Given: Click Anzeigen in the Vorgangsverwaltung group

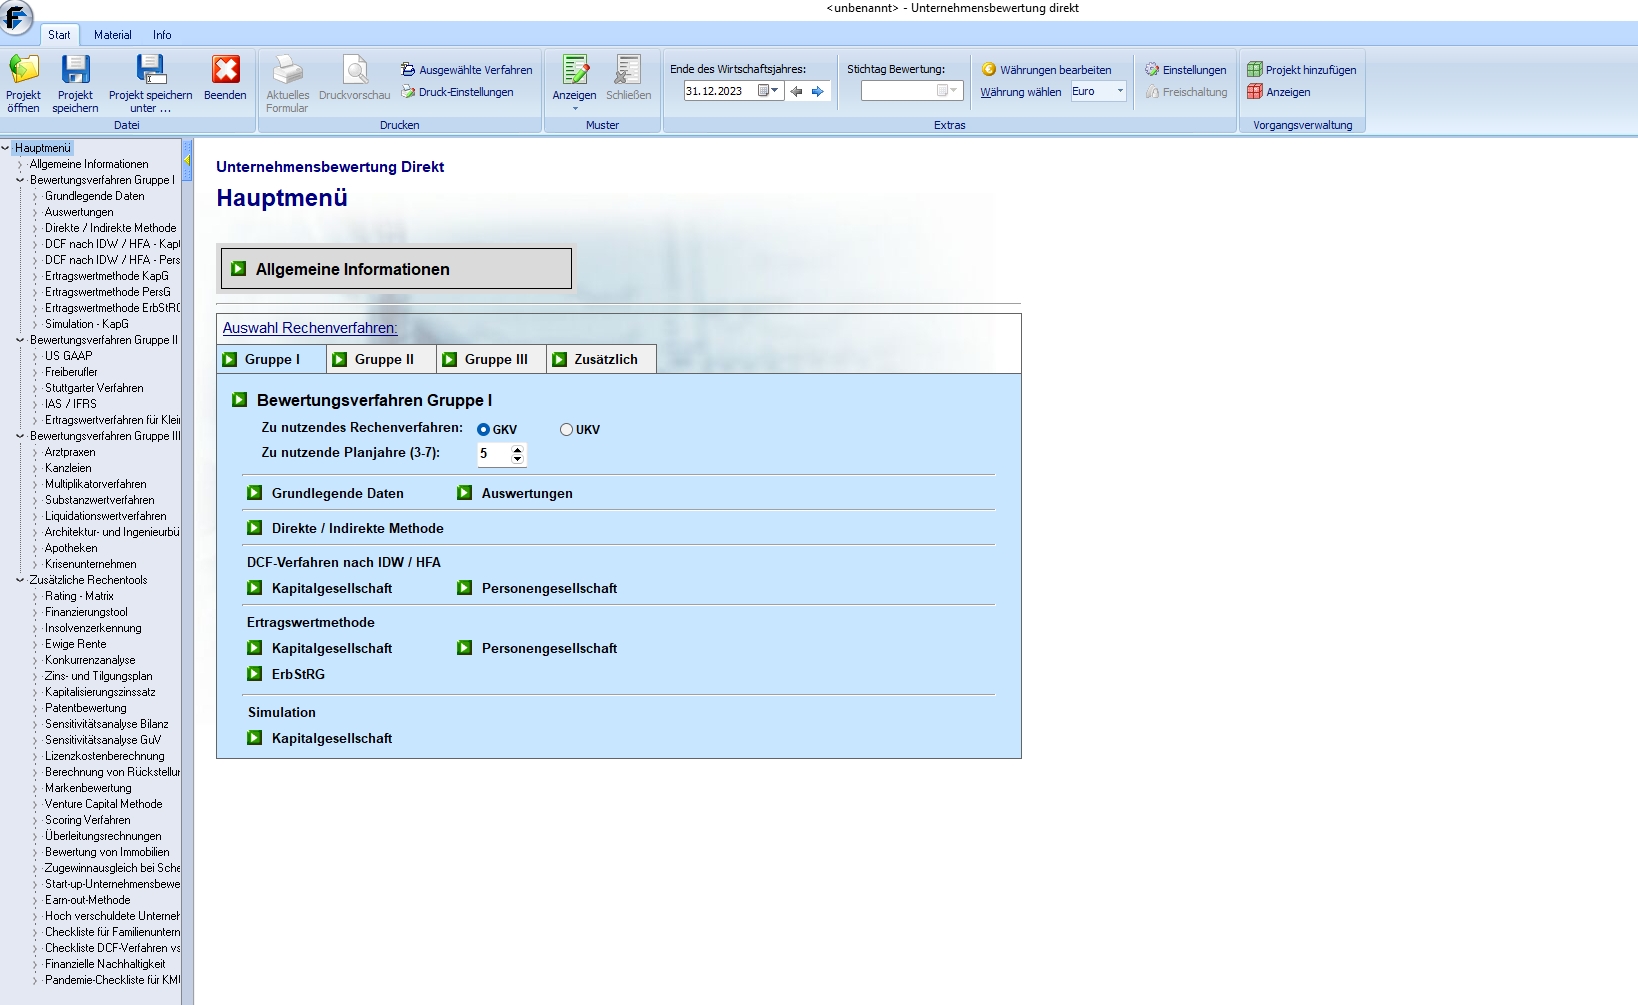Looking at the screenshot, I should [x=1279, y=92].
